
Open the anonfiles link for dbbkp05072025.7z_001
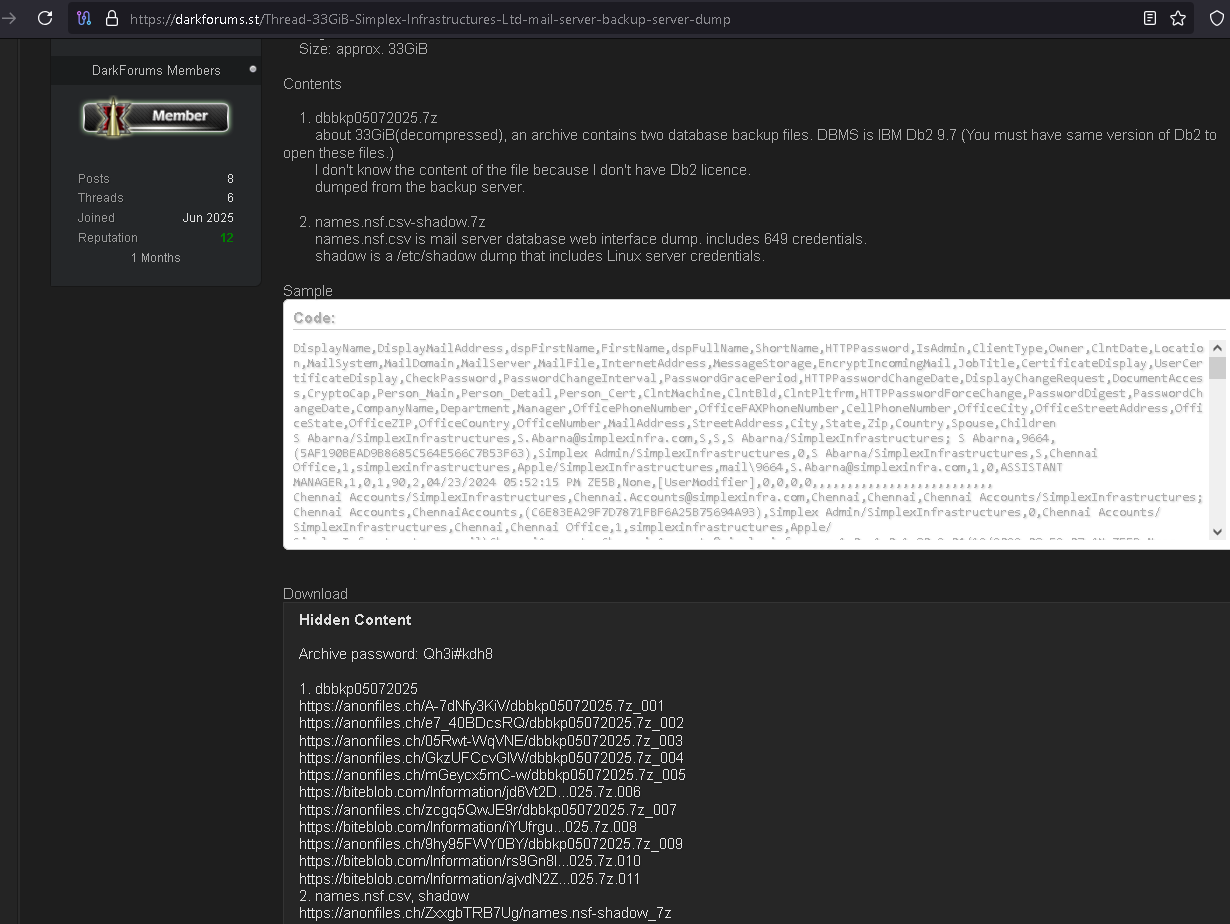(x=481, y=705)
